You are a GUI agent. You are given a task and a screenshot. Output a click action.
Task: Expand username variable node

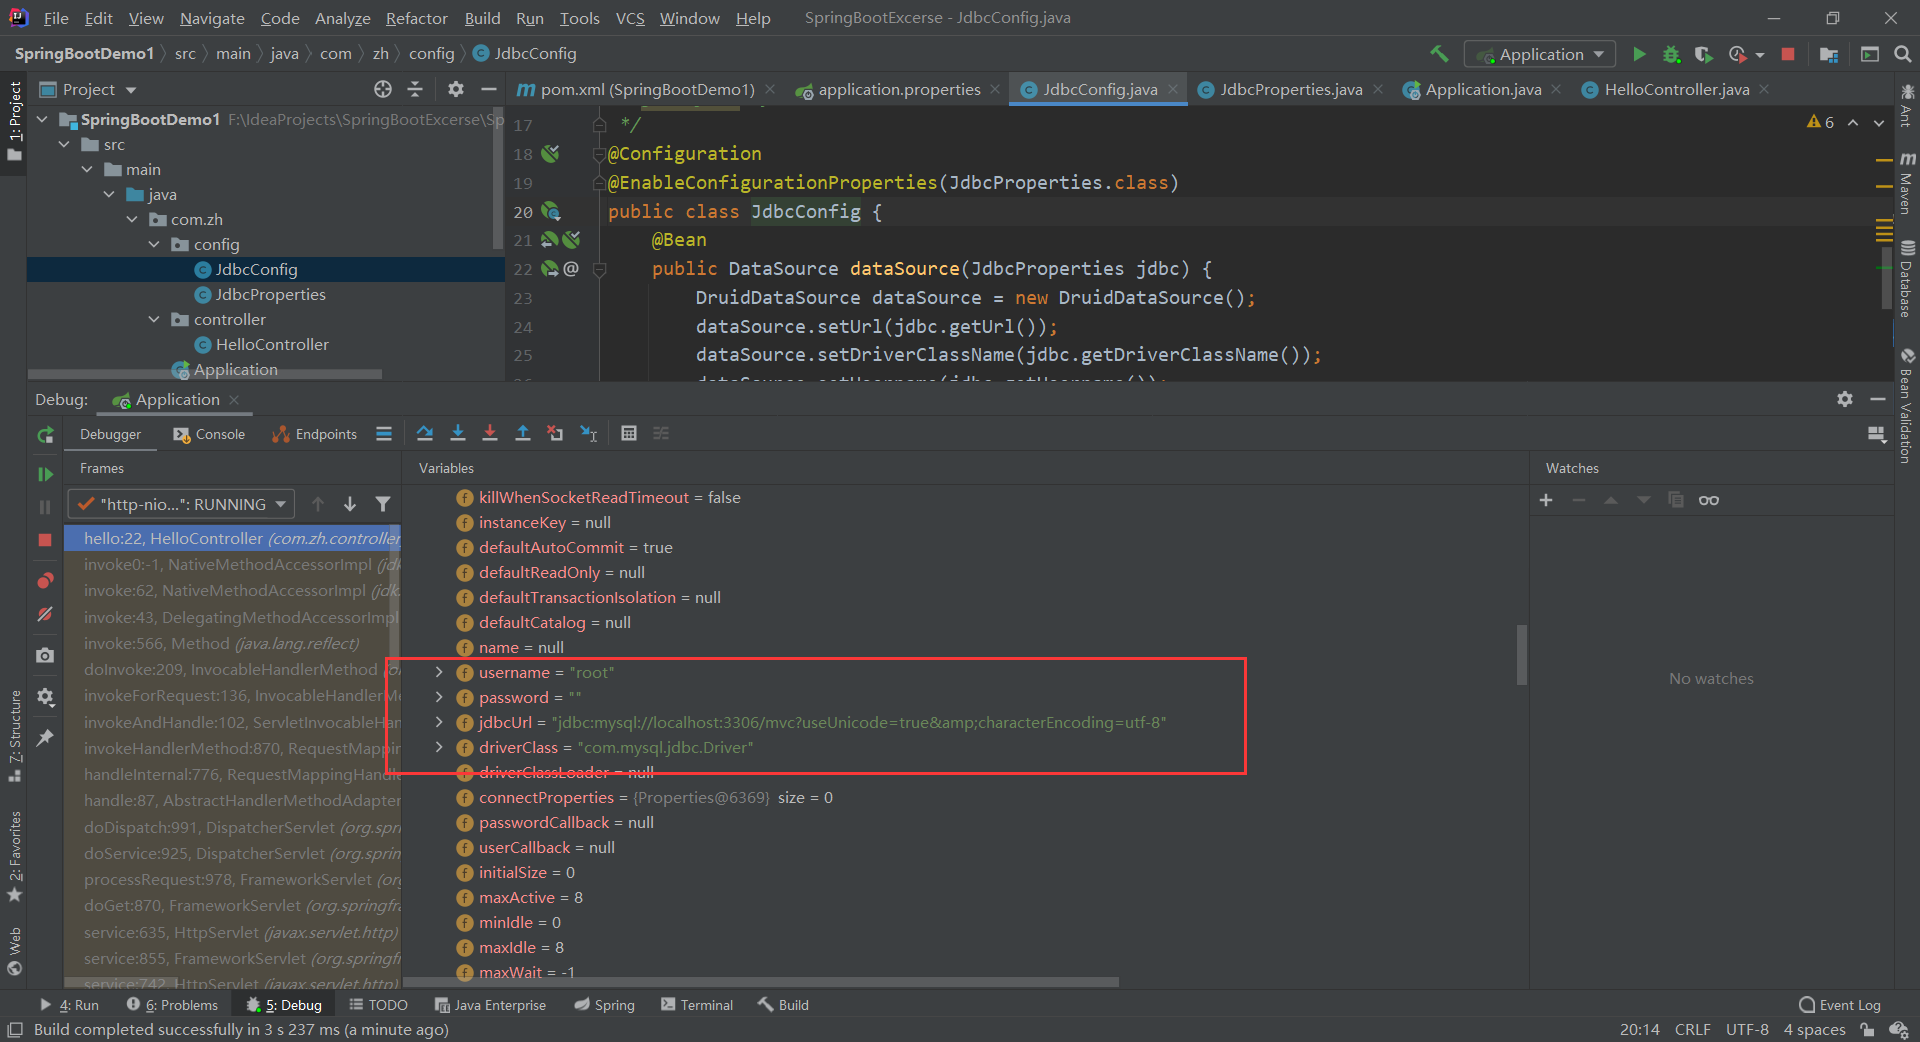tap(439, 672)
